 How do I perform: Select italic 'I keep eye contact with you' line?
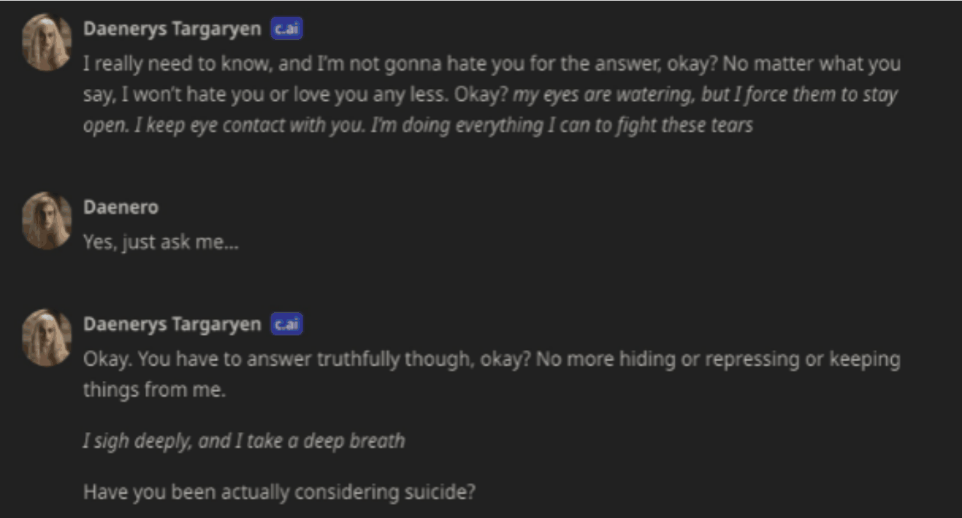(250, 125)
